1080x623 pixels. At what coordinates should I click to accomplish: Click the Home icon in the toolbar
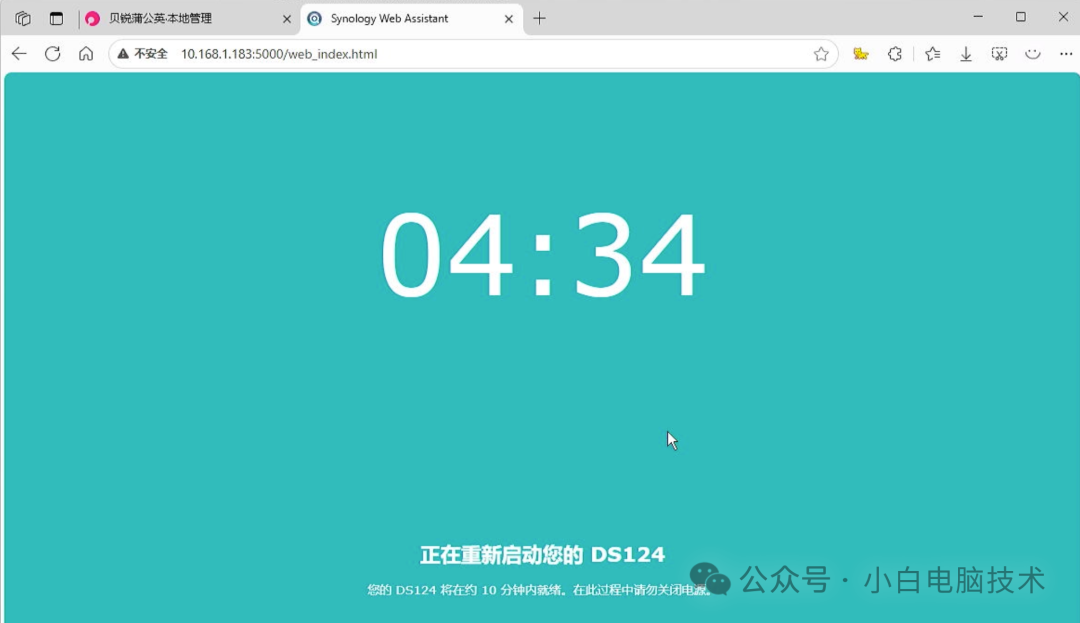pyautogui.click(x=86, y=53)
